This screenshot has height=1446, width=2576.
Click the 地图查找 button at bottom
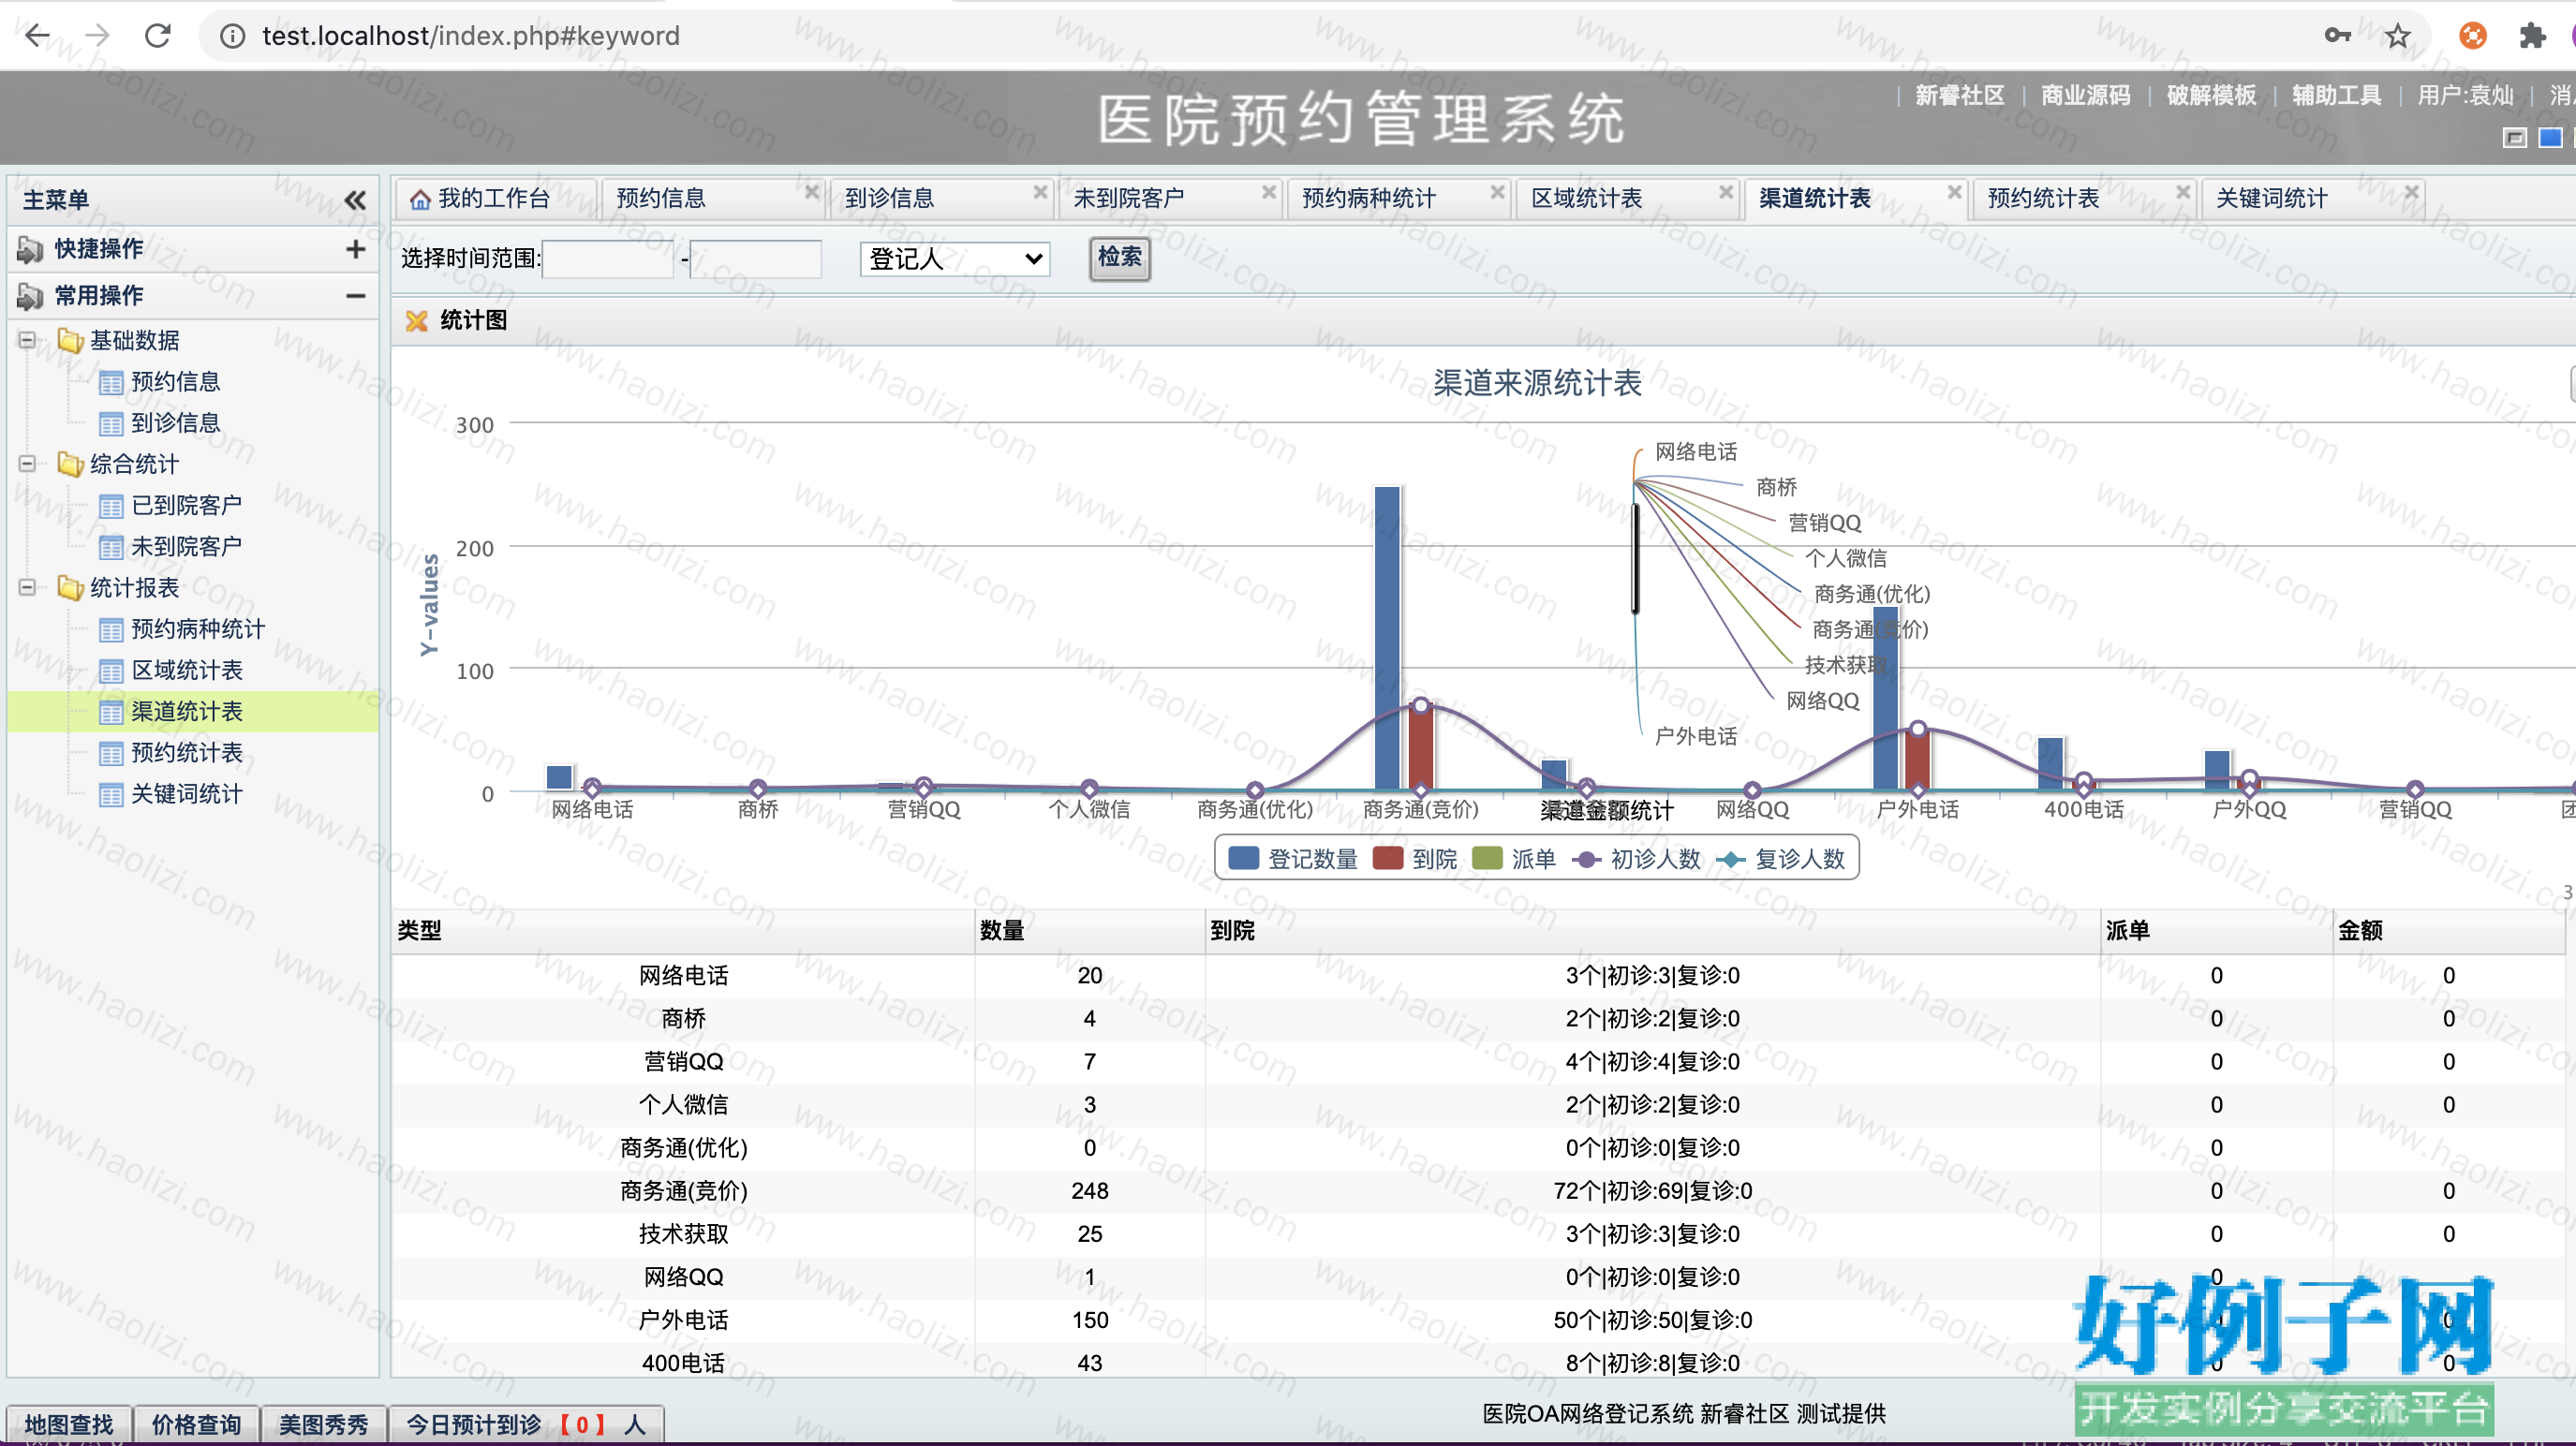[69, 1424]
